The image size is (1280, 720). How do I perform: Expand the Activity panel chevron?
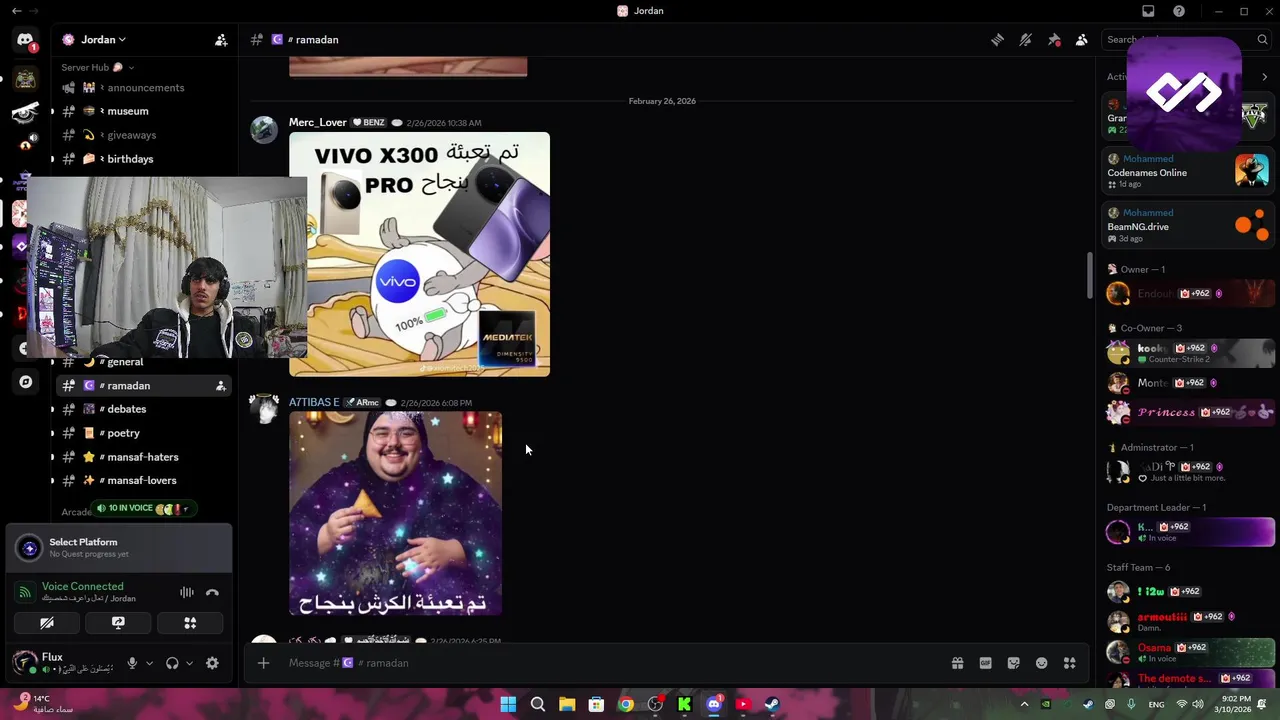click(x=1264, y=77)
